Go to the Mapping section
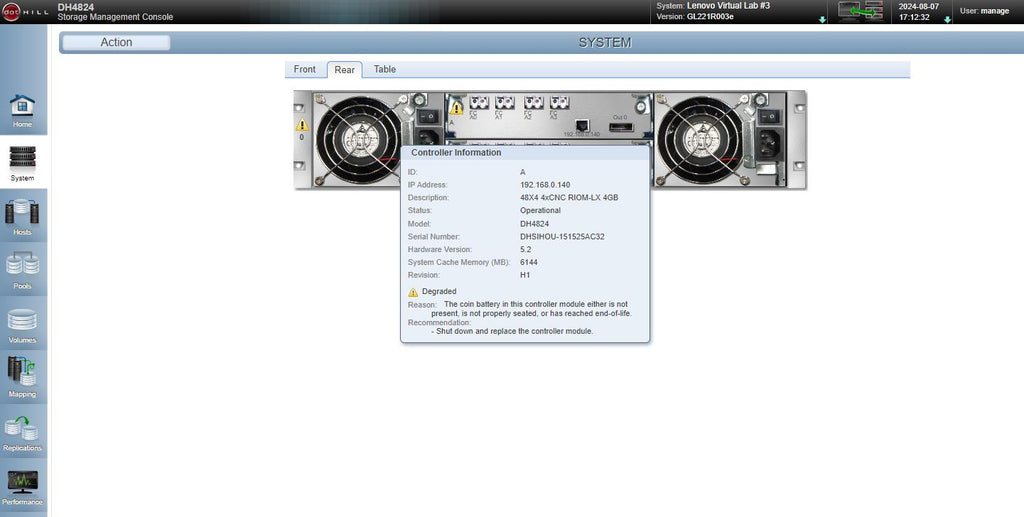 click(22, 379)
